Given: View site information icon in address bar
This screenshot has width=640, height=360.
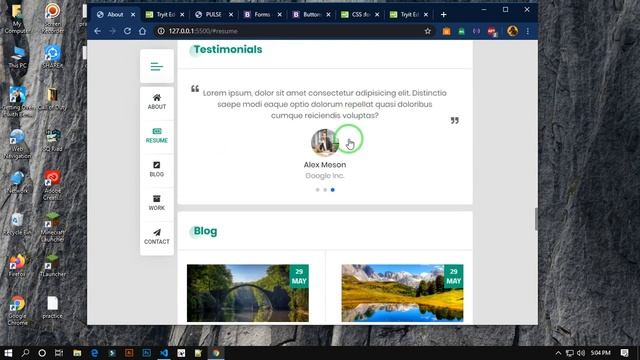Looking at the screenshot, I should click(161, 31).
